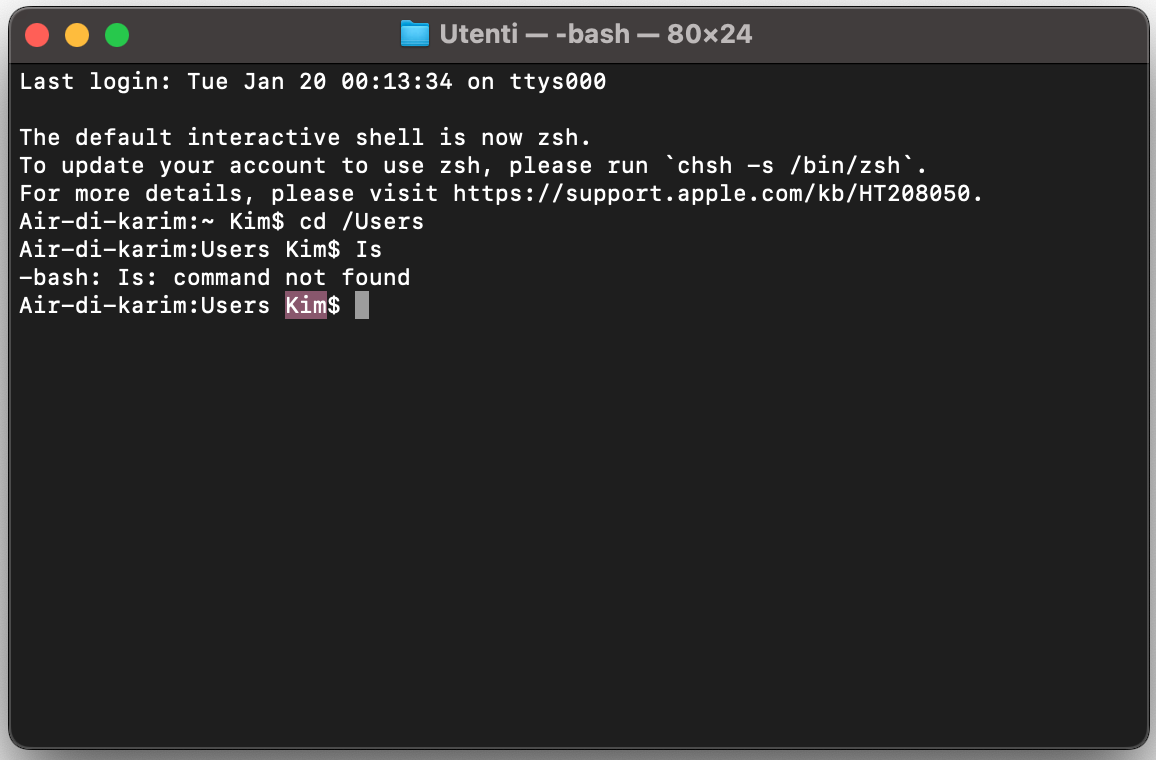The height and width of the screenshot is (760, 1156).
Task: Minimize the window using the yellow button
Action: tap(77, 35)
